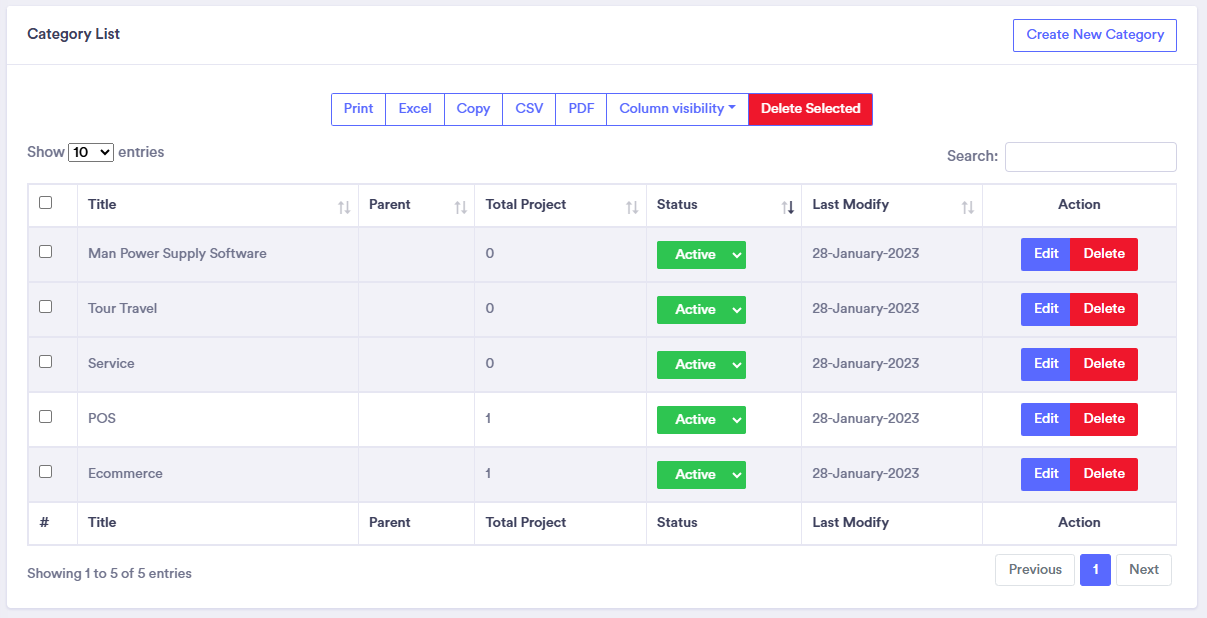Click the Create New Category button
This screenshot has height=618, width=1207.
click(1095, 35)
